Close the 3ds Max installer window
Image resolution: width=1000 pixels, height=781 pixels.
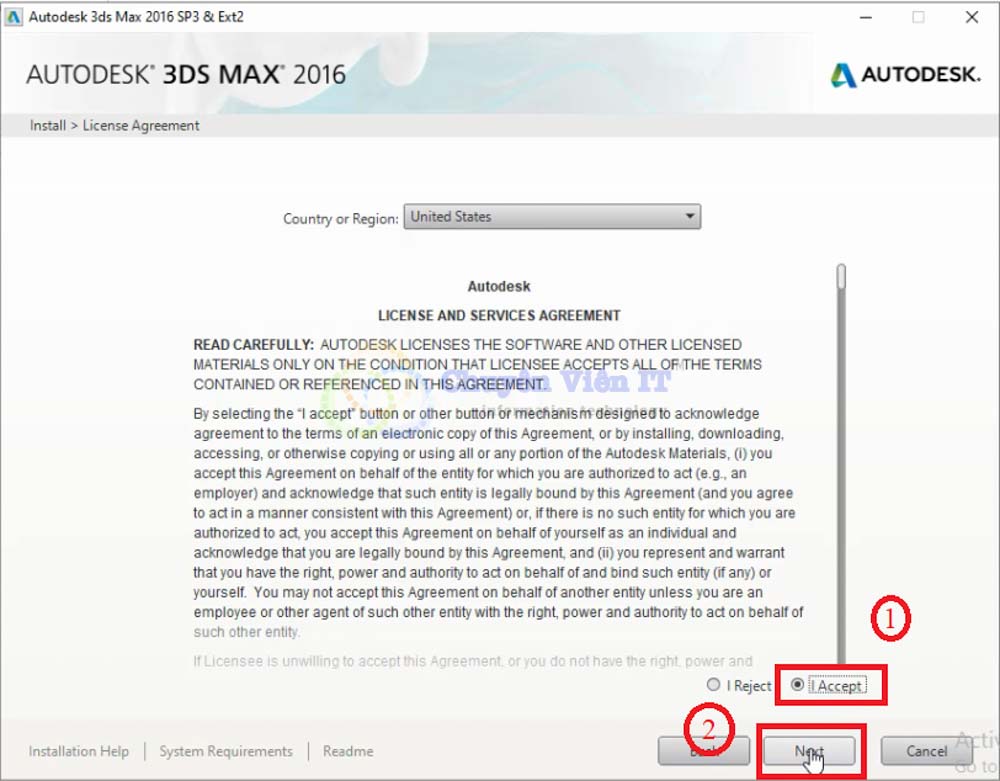[x=971, y=17]
